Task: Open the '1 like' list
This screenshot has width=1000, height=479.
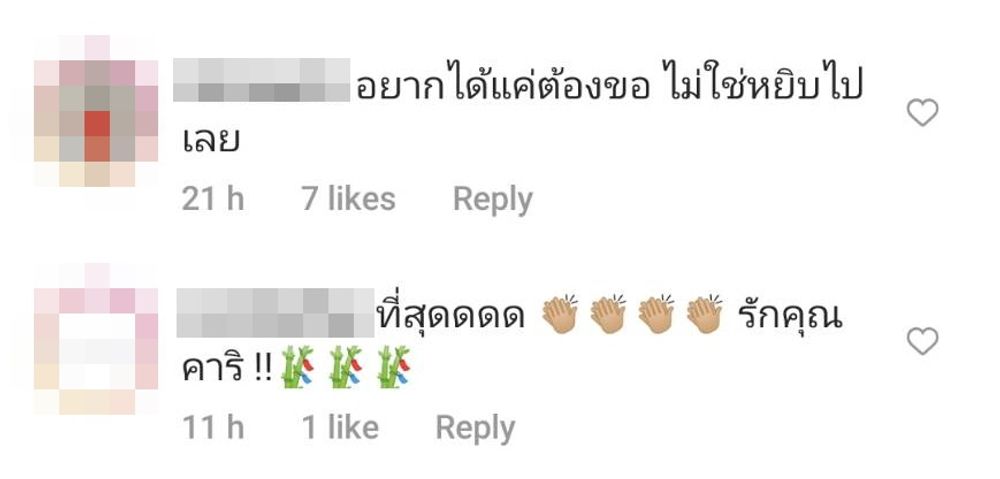Action: point(340,427)
